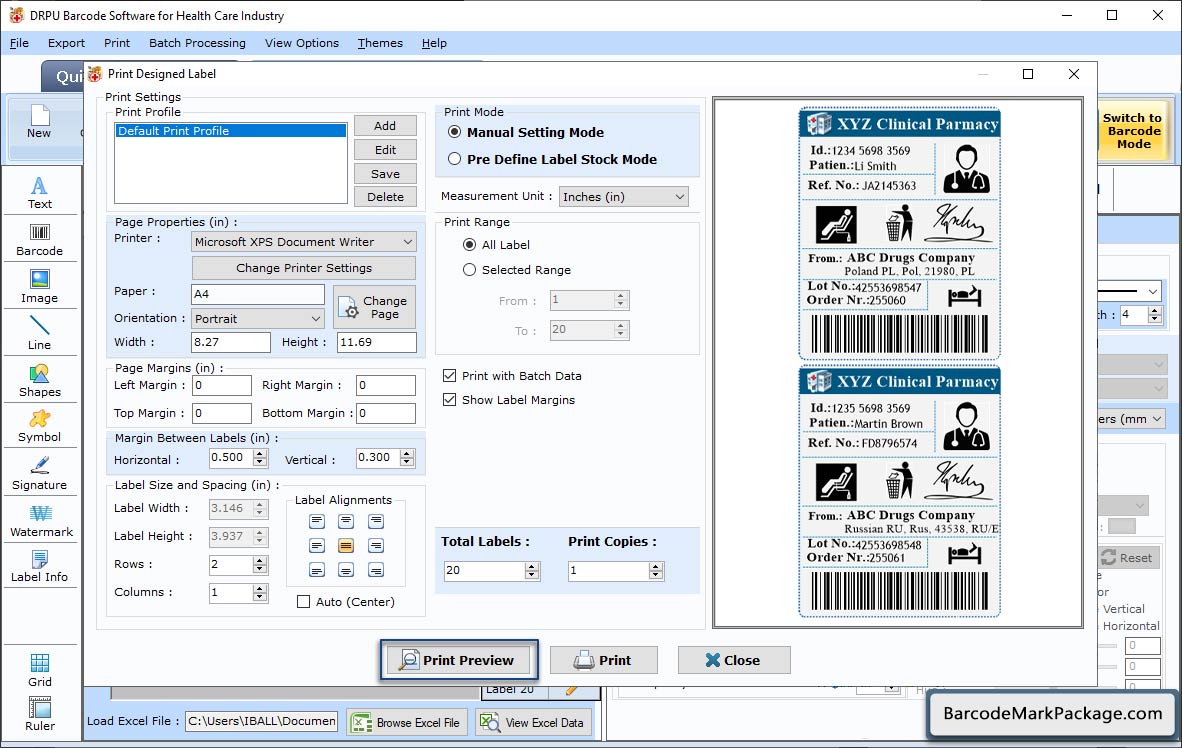Increase the Print Copies stepper

(x=657, y=566)
